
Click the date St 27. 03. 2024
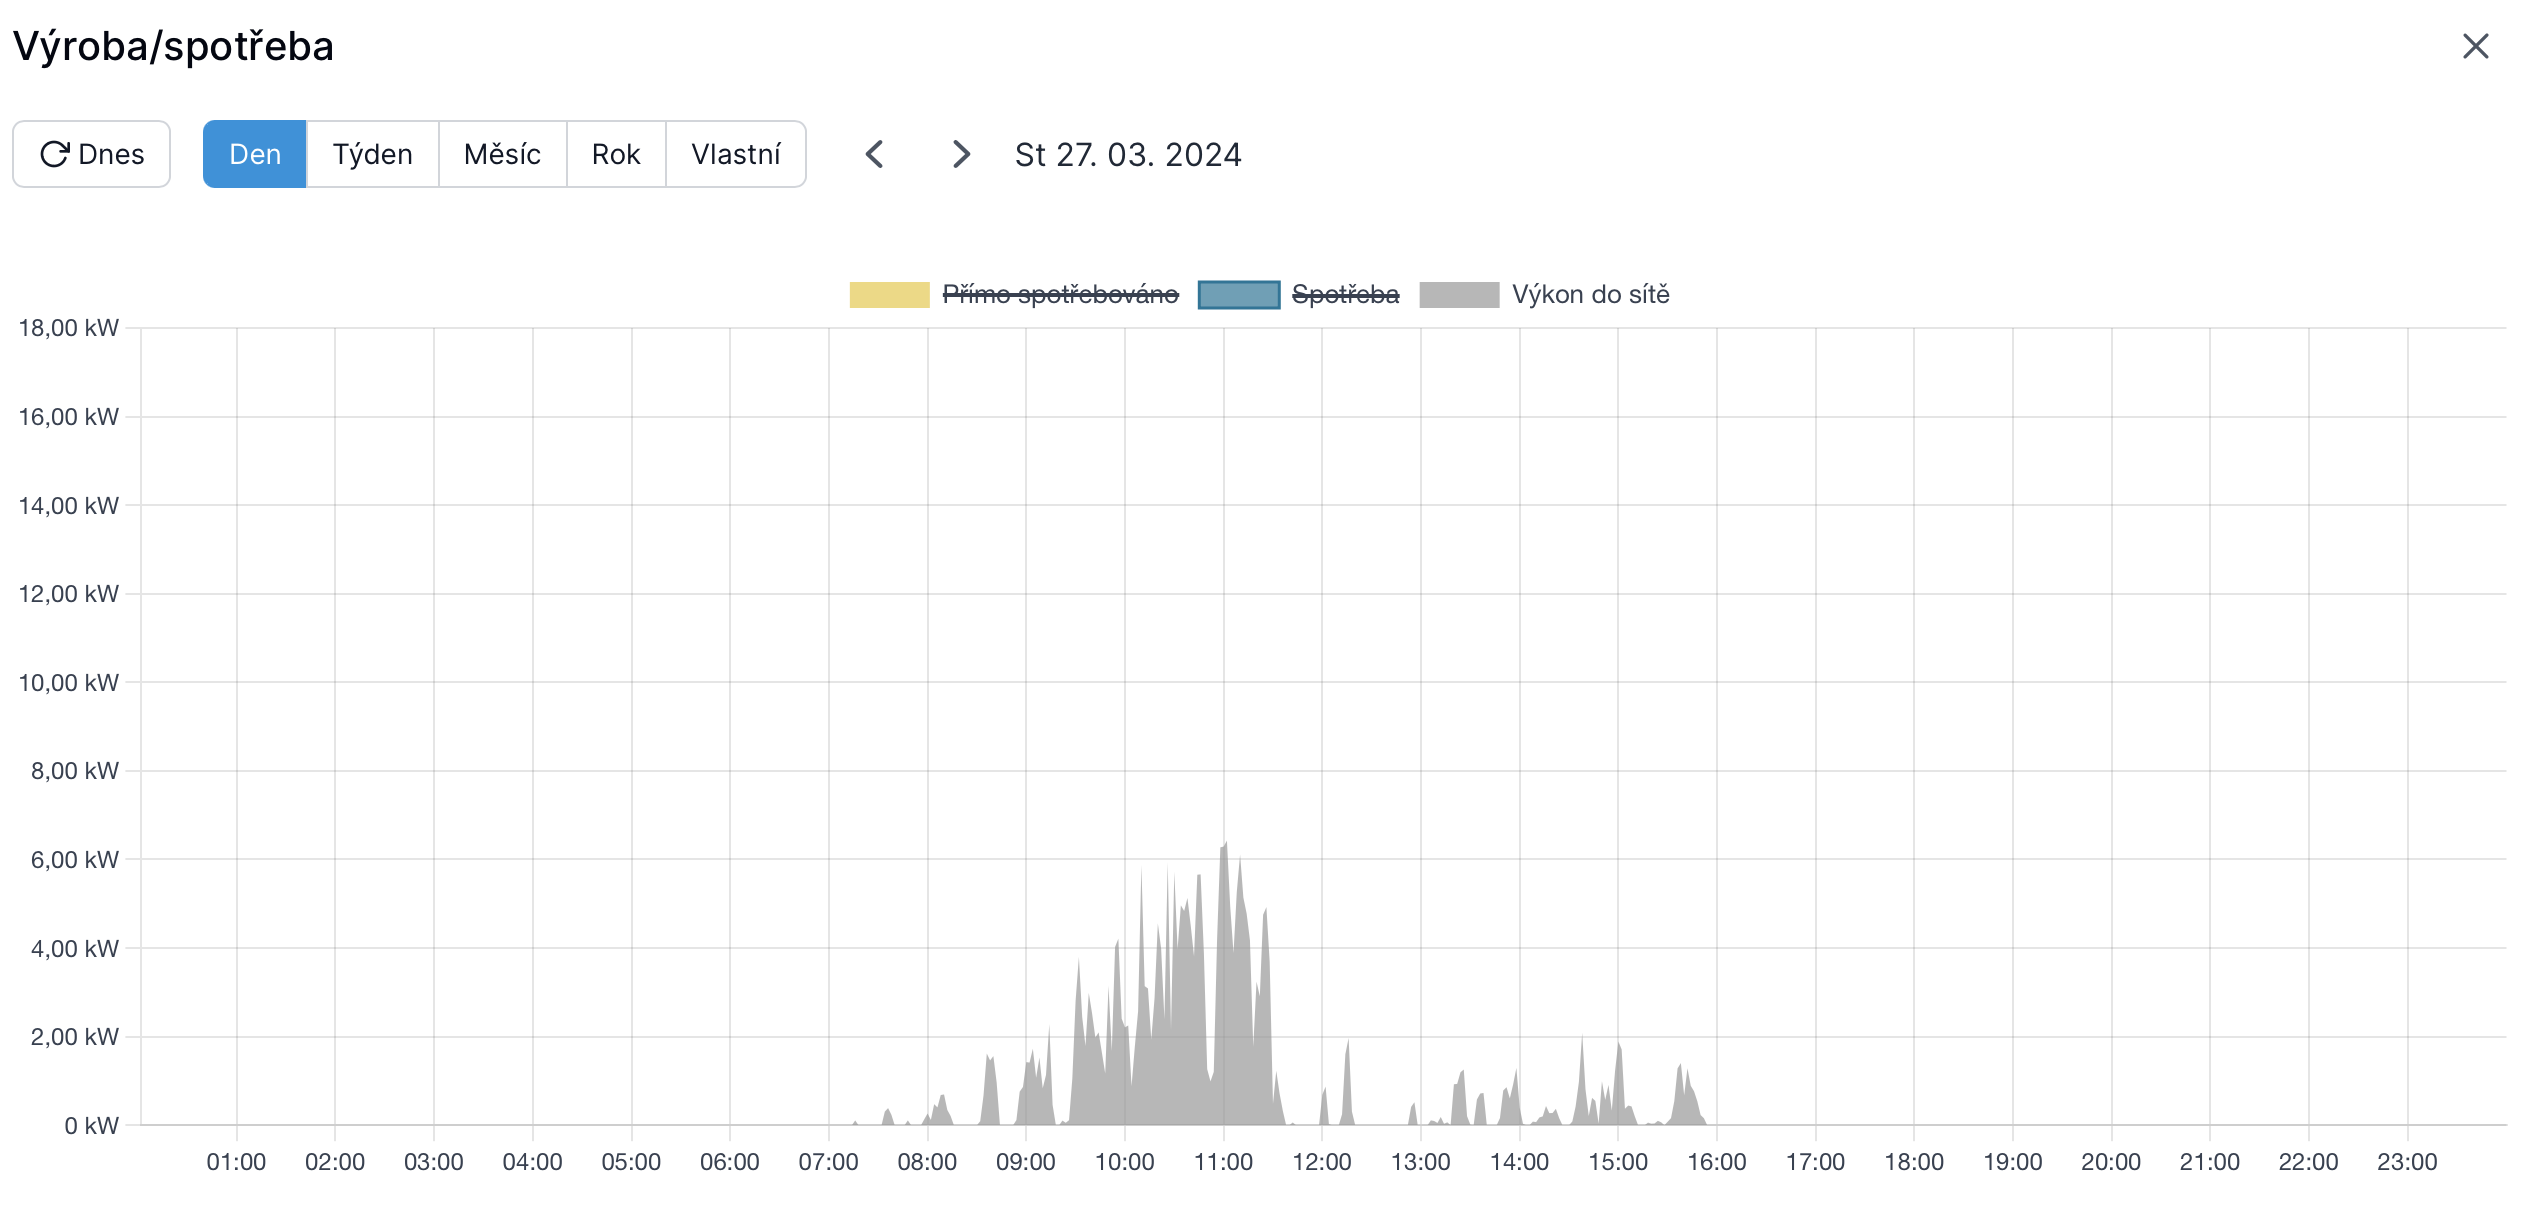coord(1128,155)
